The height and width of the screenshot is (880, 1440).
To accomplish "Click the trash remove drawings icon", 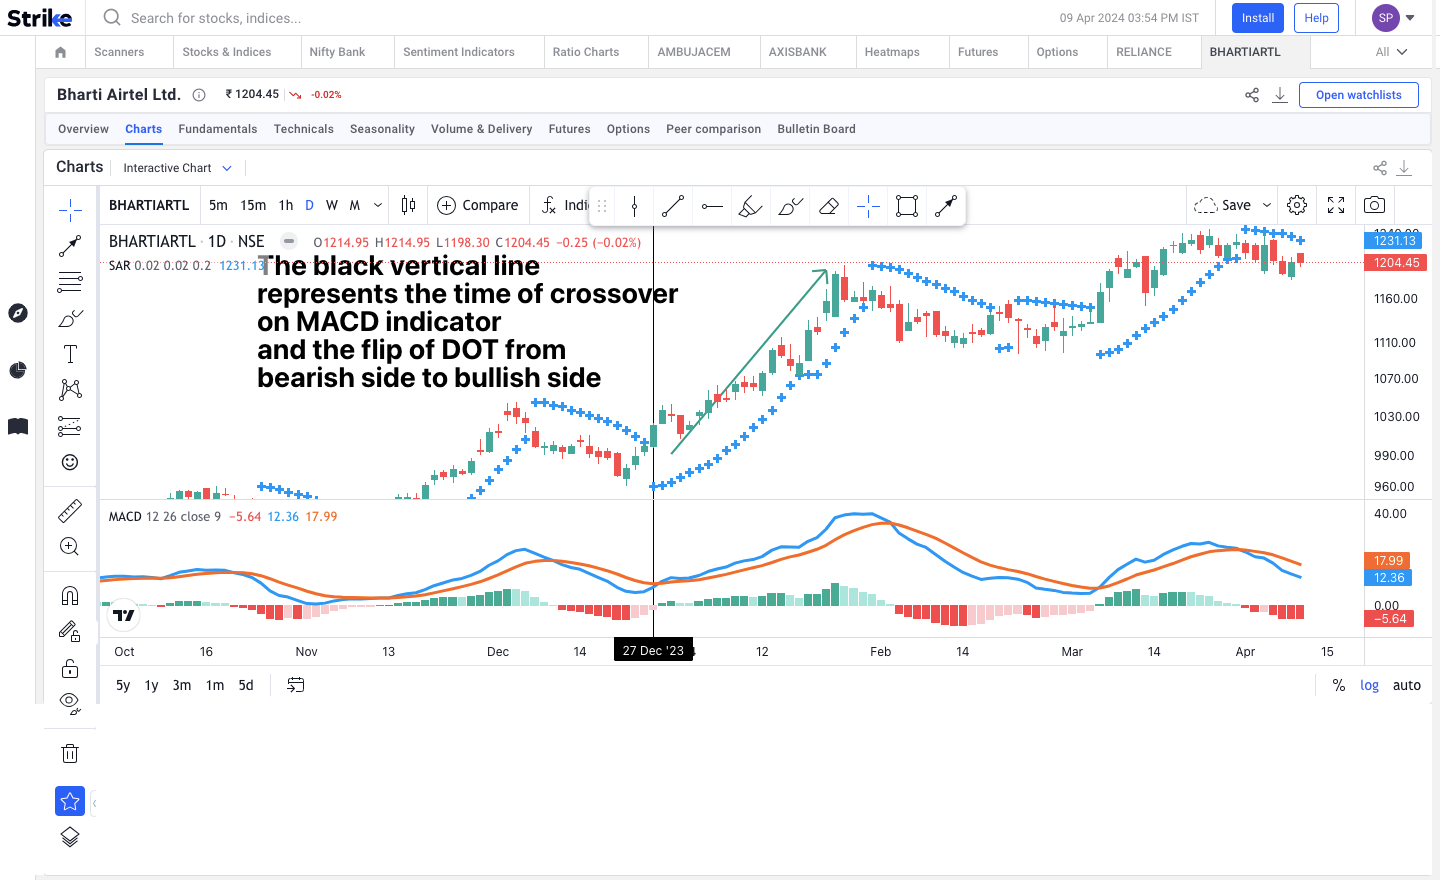I will 70,754.
